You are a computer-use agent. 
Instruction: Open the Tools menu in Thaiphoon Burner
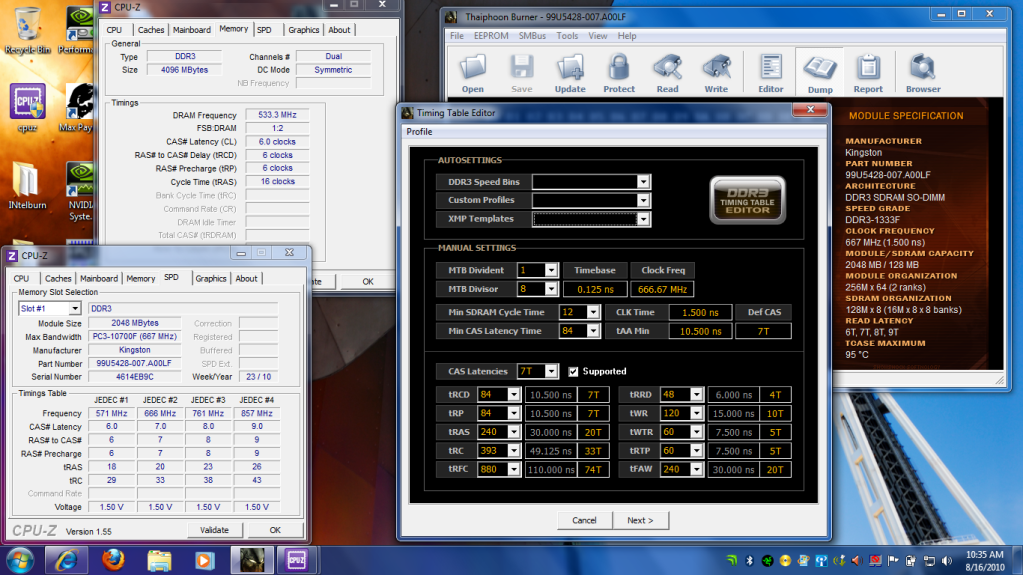click(566, 36)
